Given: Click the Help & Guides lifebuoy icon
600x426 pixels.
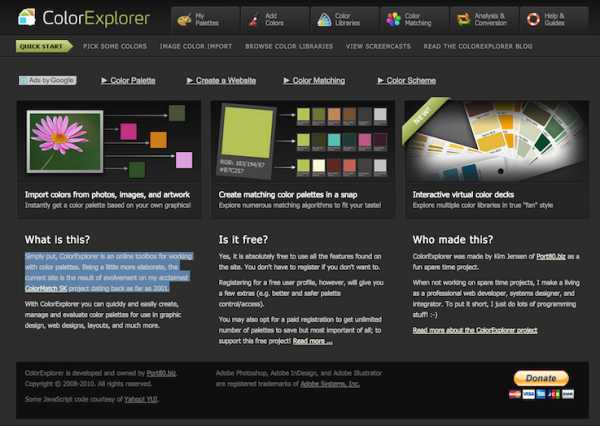Looking at the screenshot, I should [x=533, y=18].
